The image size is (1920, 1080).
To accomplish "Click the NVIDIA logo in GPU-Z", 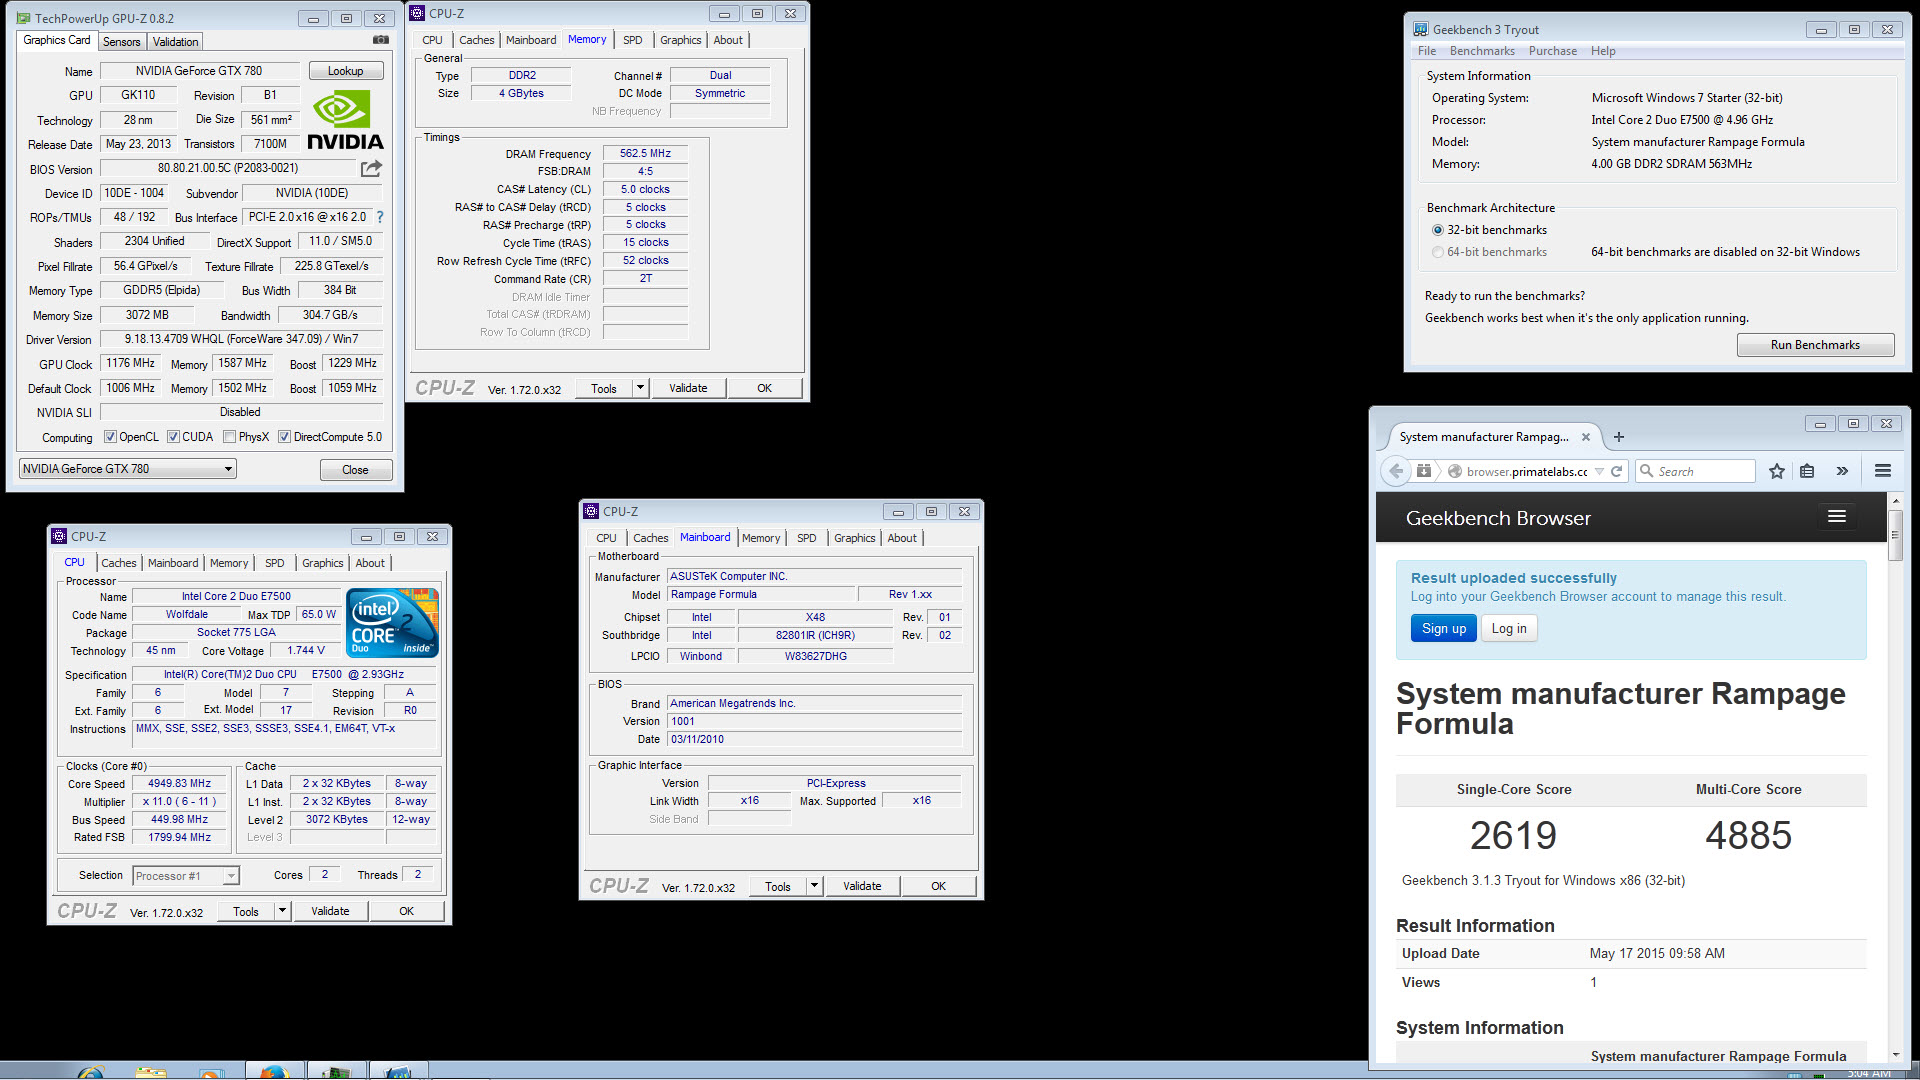I will click(345, 120).
